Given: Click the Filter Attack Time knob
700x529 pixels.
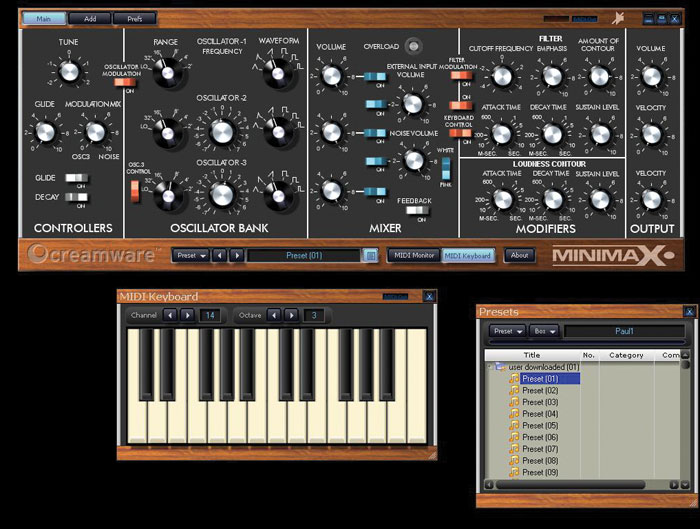Looking at the screenshot, I should (501, 134).
